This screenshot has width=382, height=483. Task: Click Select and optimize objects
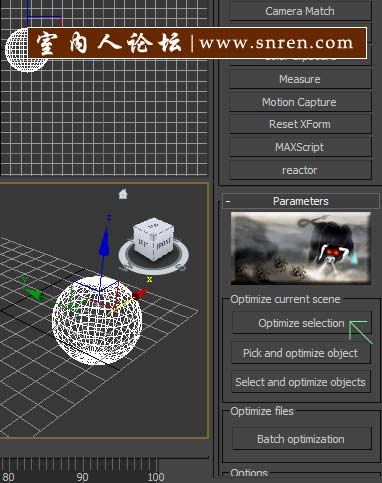(301, 382)
